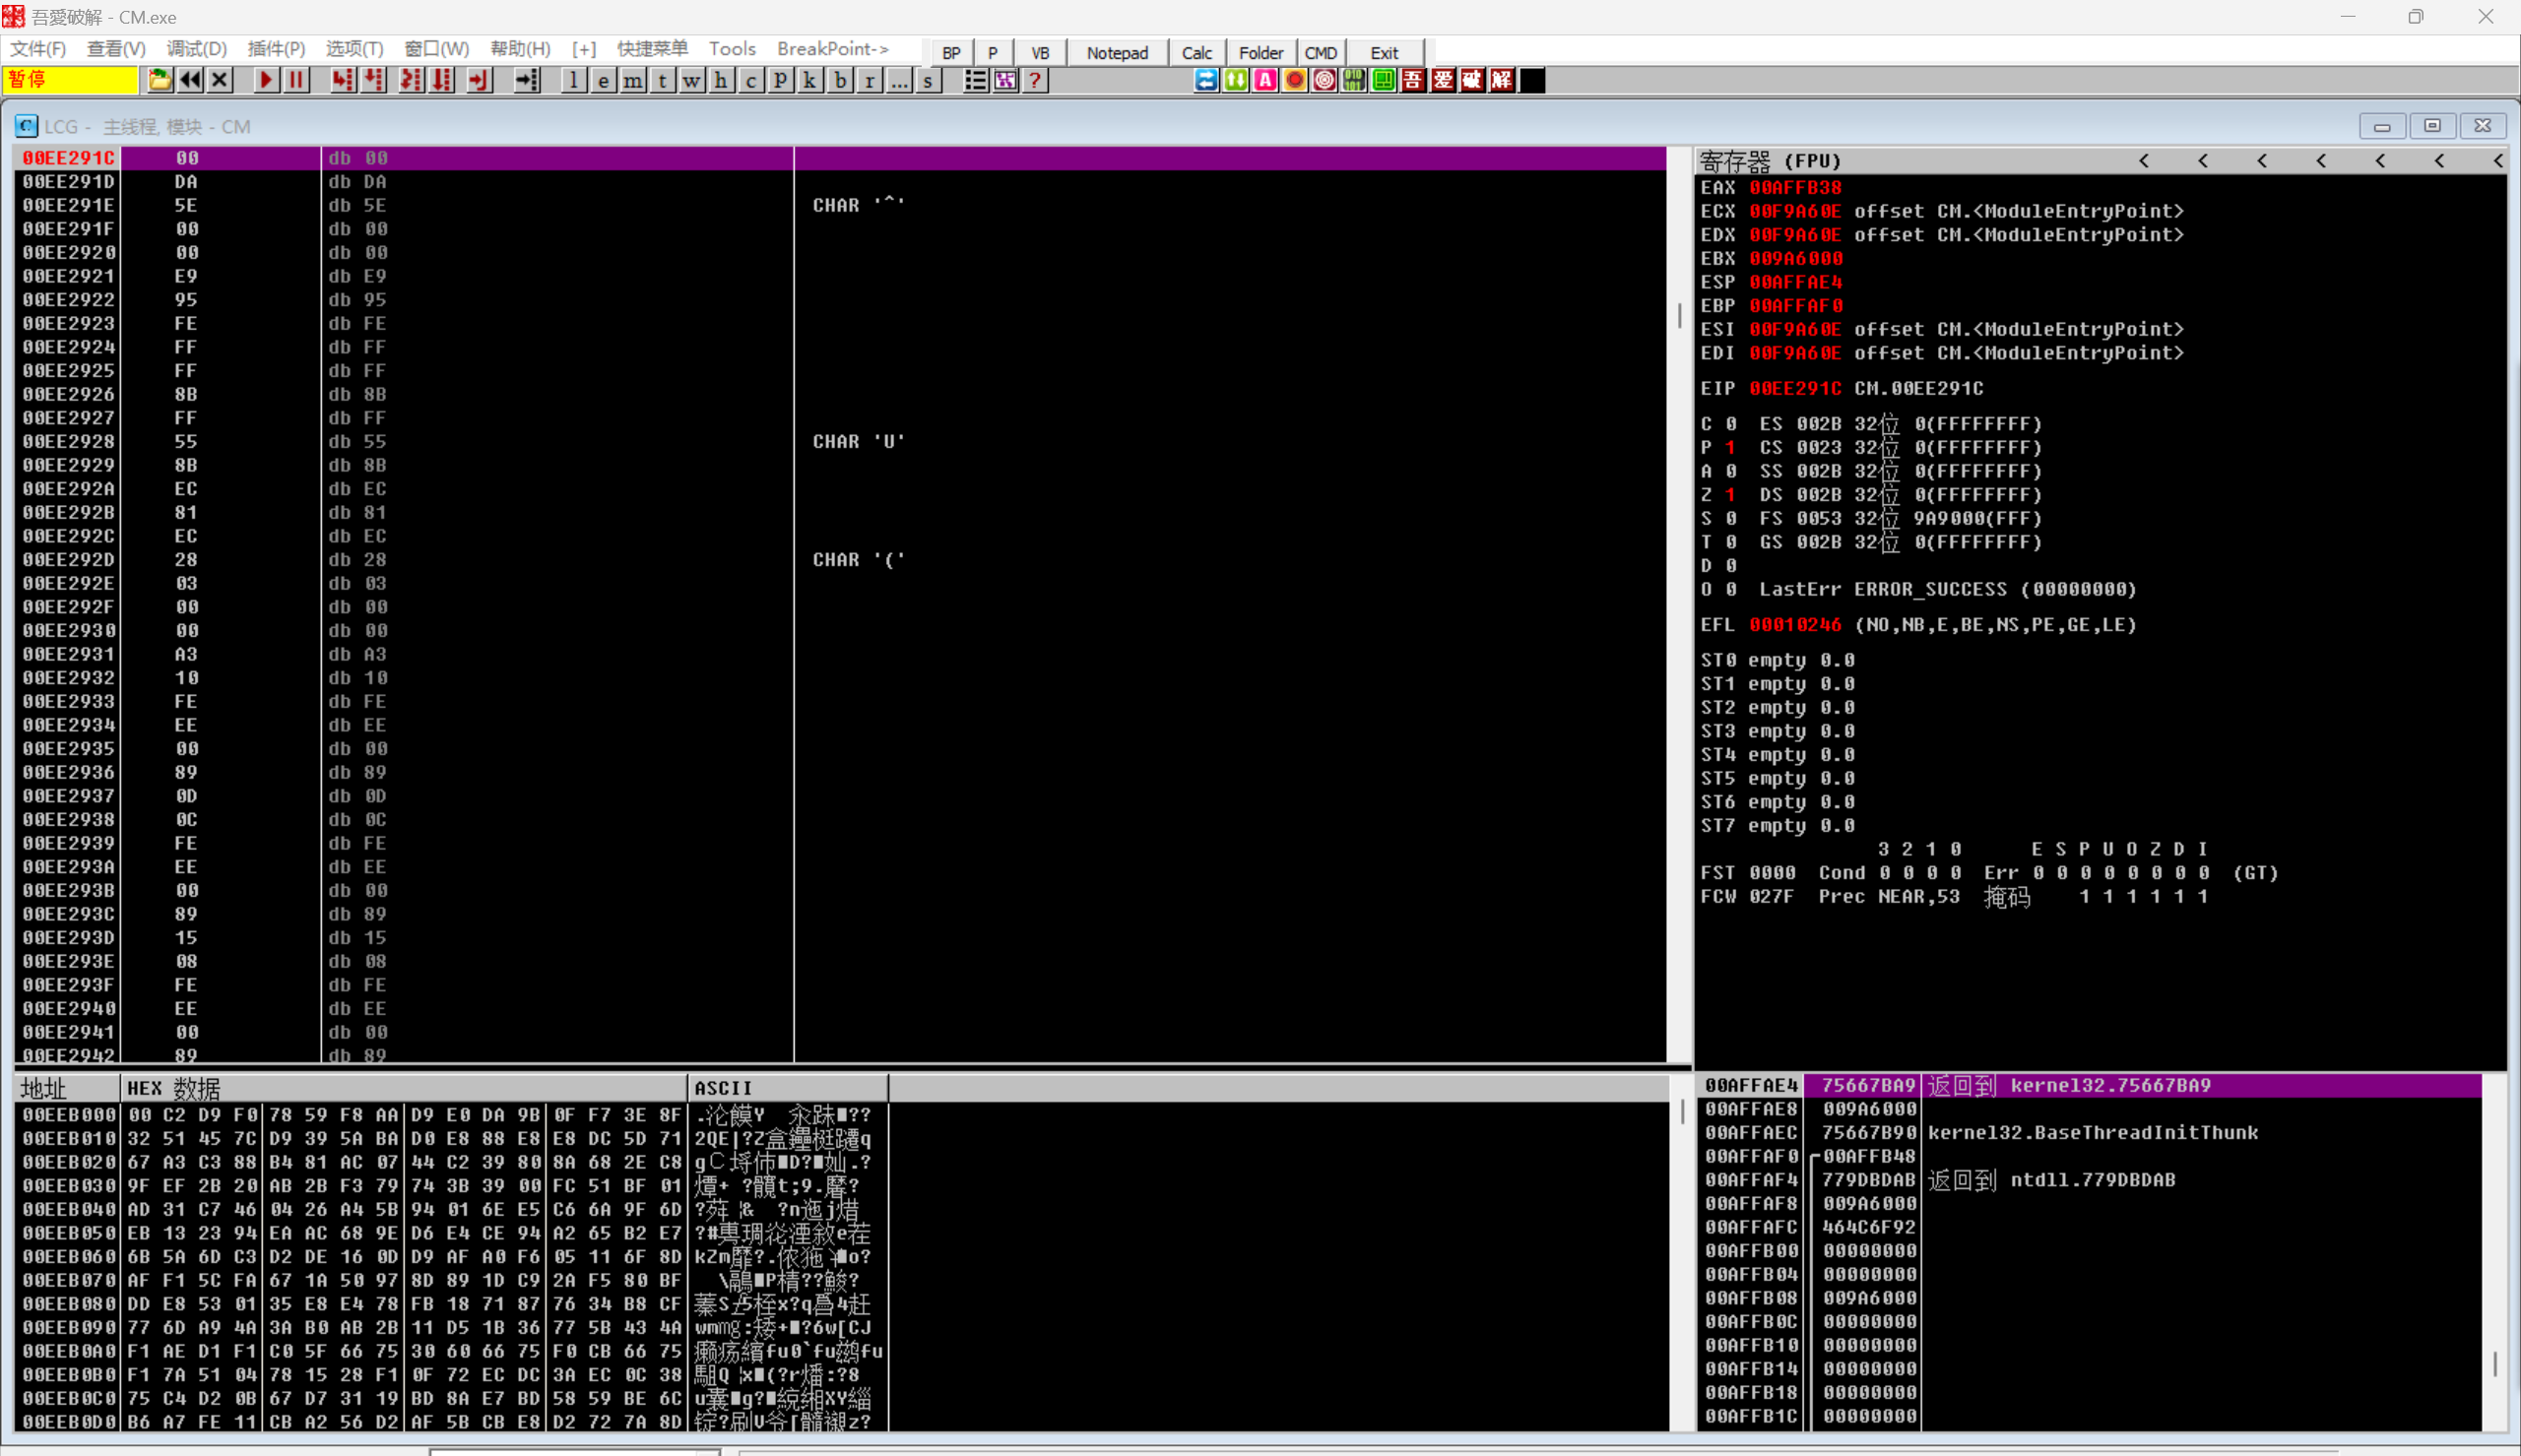Open Handles window via 'h' icon
Viewport: 2521px width, 1456px height.
coord(721,80)
